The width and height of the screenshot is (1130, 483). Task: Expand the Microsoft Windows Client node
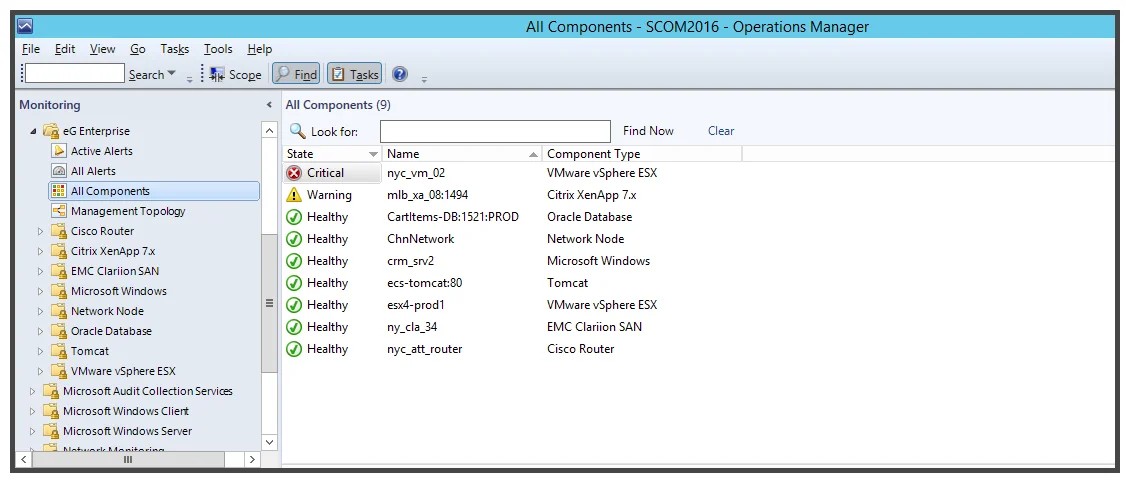[x=32, y=411]
